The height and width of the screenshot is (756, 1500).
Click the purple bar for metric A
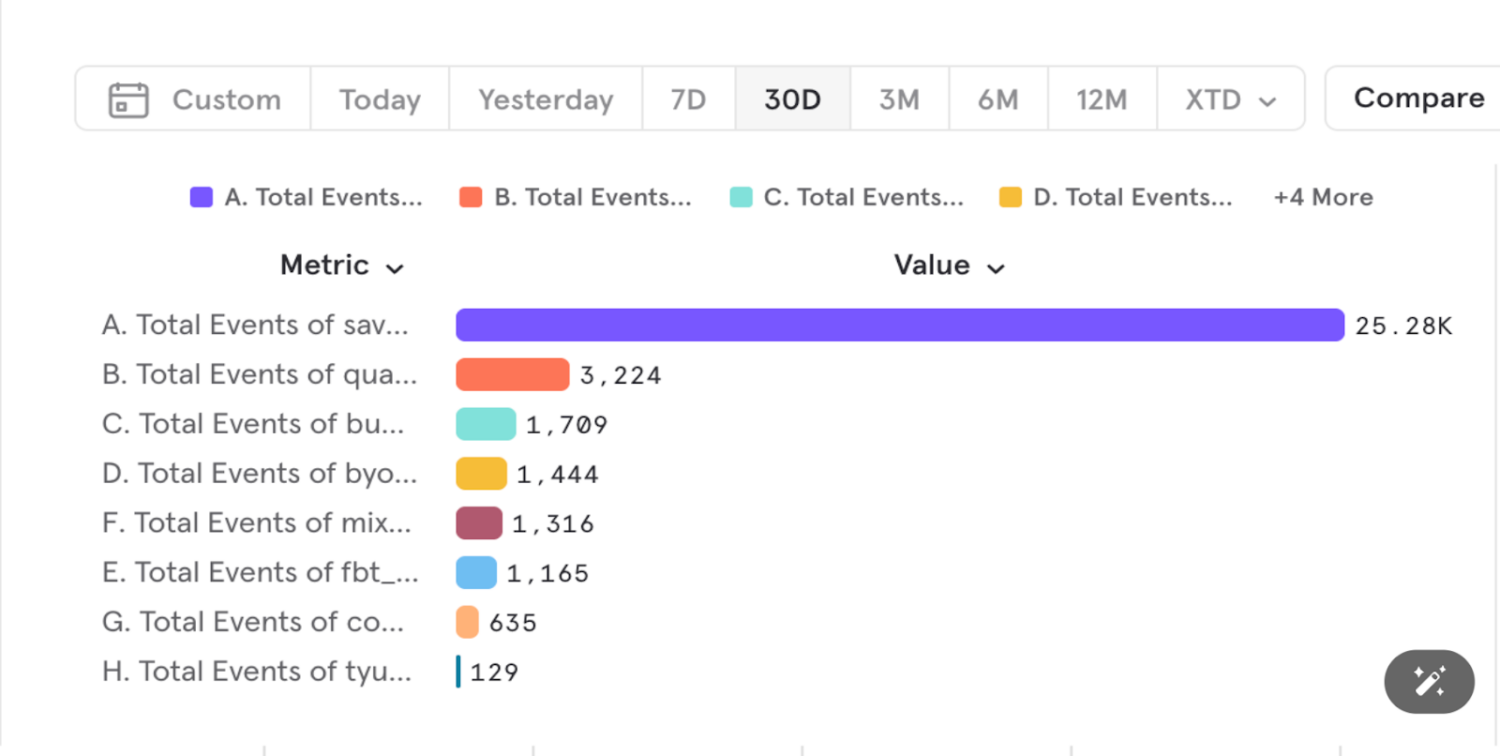(900, 324)
